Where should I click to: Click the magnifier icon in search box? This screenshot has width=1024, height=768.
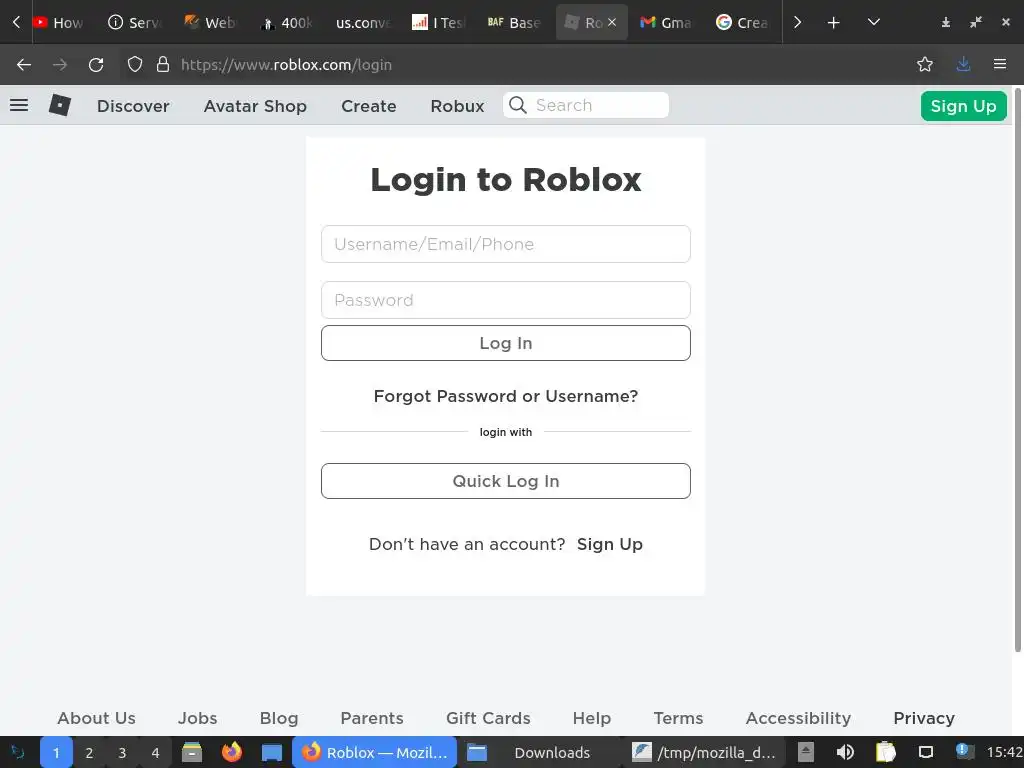518,105
